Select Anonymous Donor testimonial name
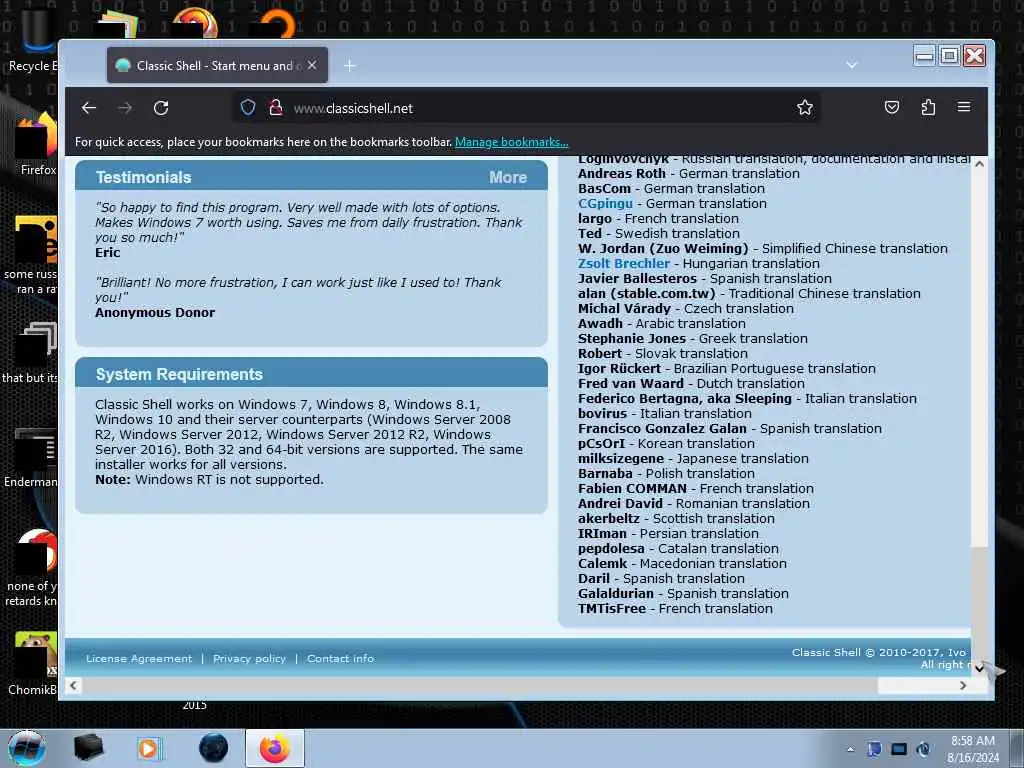Image resolution: width=1024 pixels, height=768 pixels. 155,312
